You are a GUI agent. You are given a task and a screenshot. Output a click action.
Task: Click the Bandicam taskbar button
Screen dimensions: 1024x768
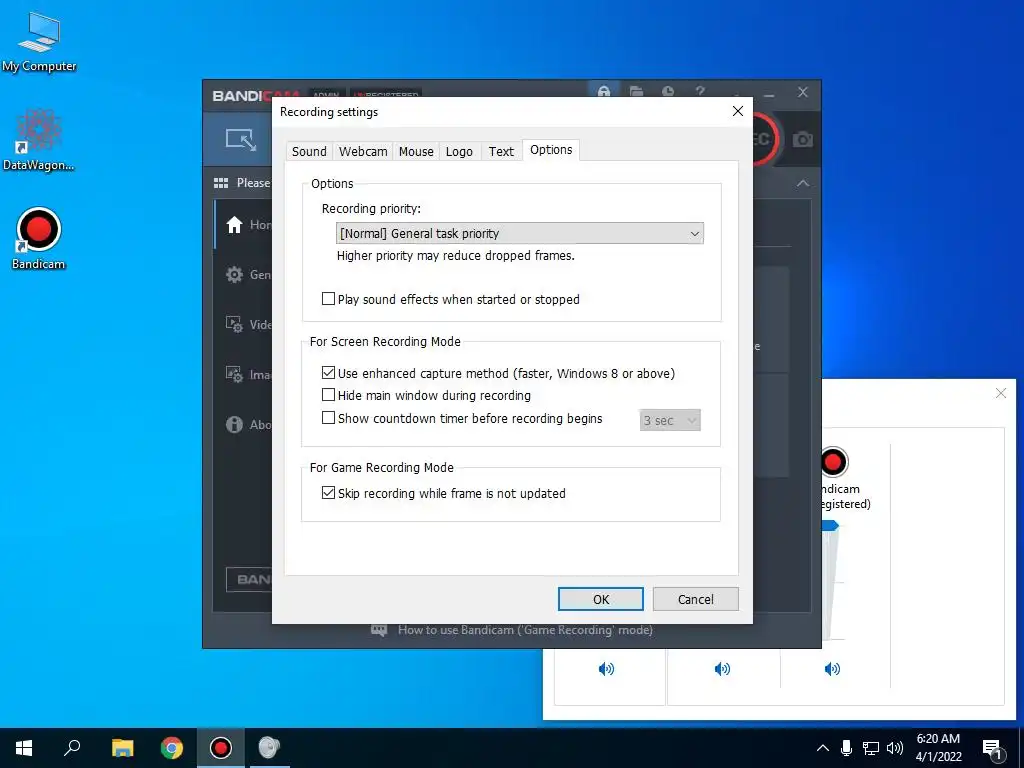[221, 748]
